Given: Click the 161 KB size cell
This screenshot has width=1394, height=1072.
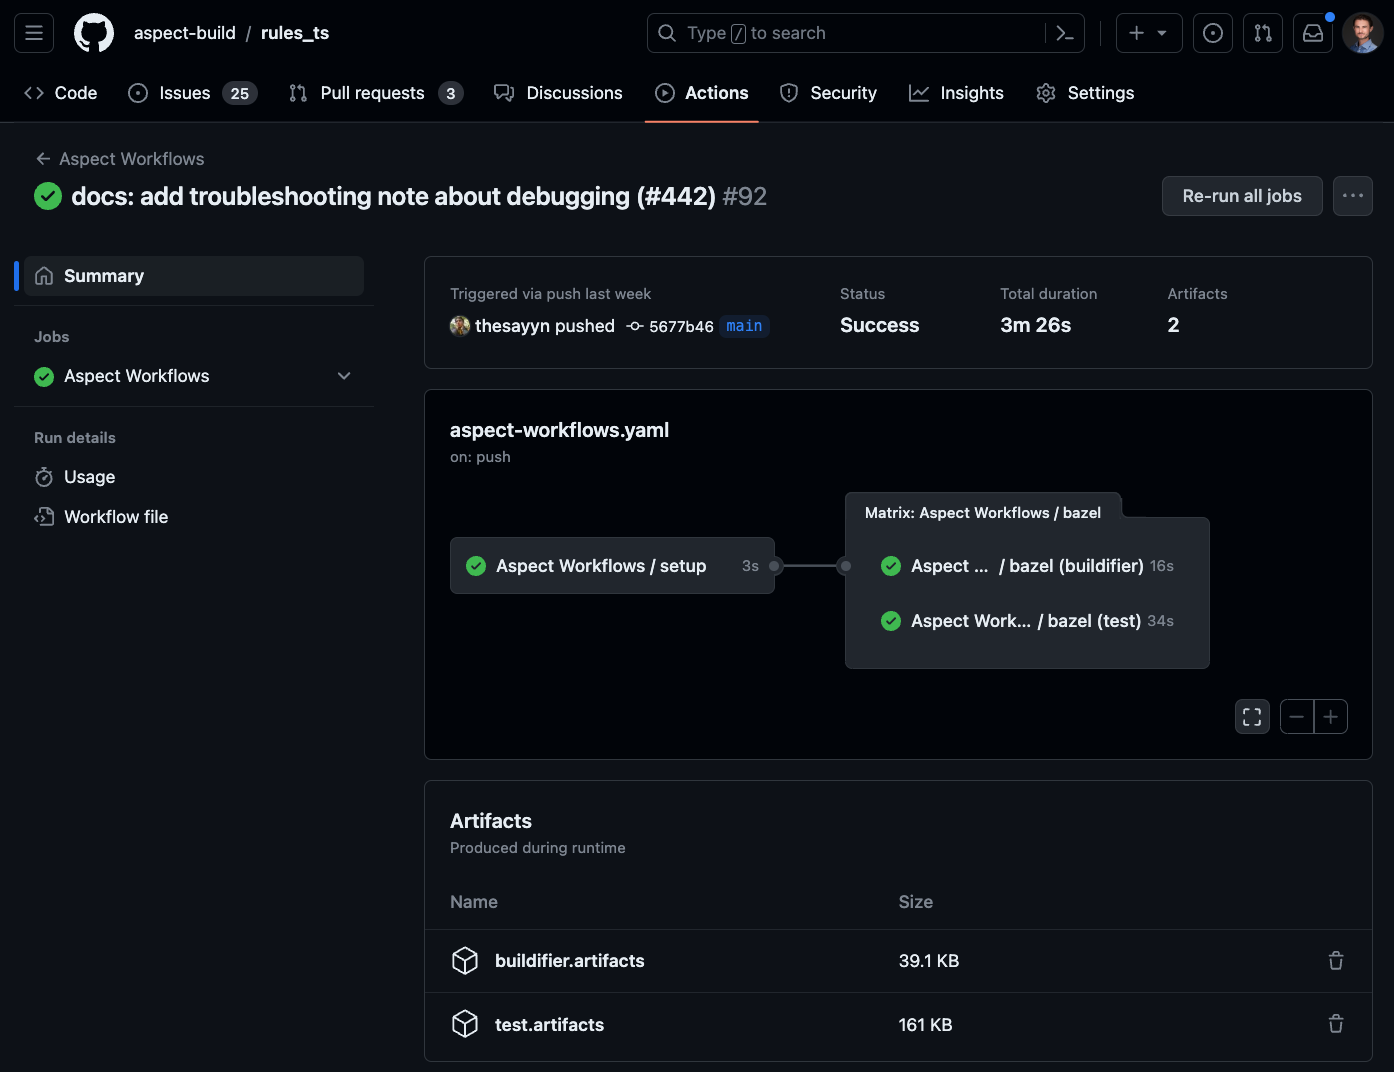Looking at the screenshot, I should [x=926, y=1025].
